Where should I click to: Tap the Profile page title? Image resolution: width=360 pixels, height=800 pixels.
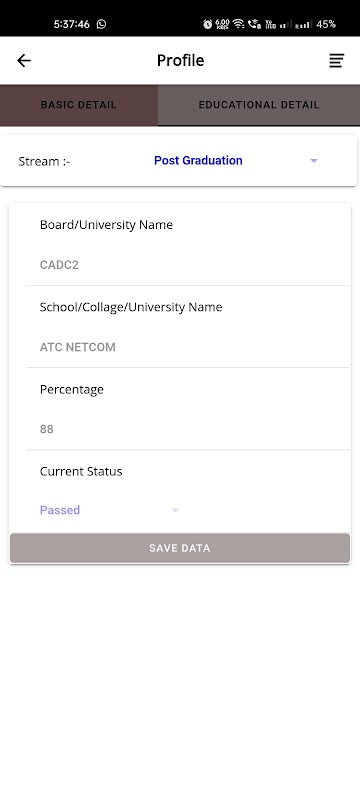coord(181,60)
